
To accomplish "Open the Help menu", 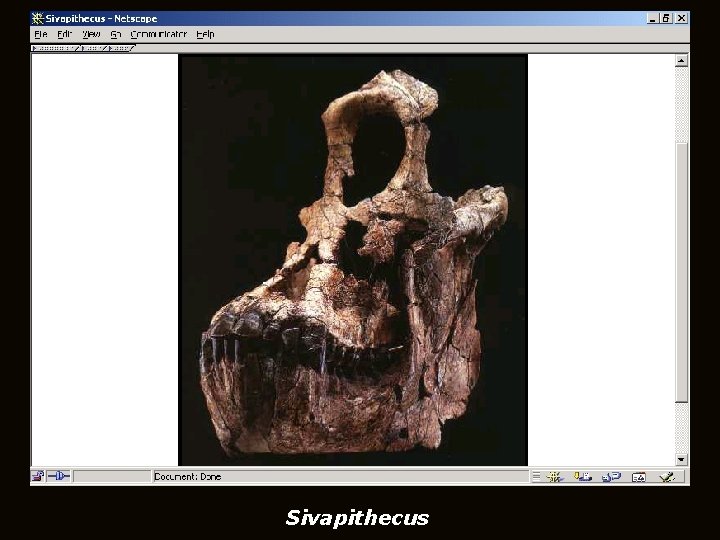I will (205, 34).
